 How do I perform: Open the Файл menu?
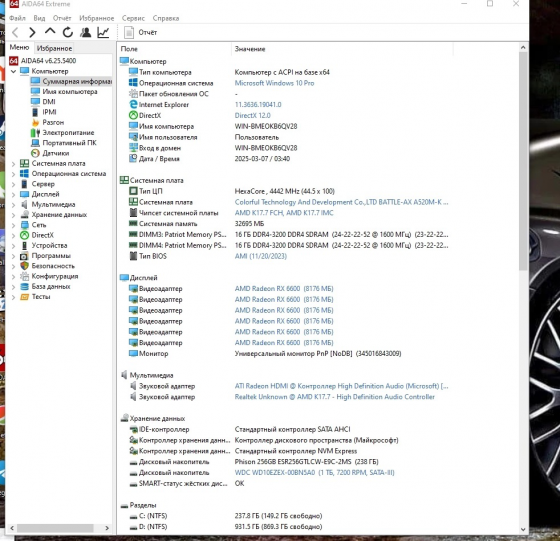tap(17, 18)
